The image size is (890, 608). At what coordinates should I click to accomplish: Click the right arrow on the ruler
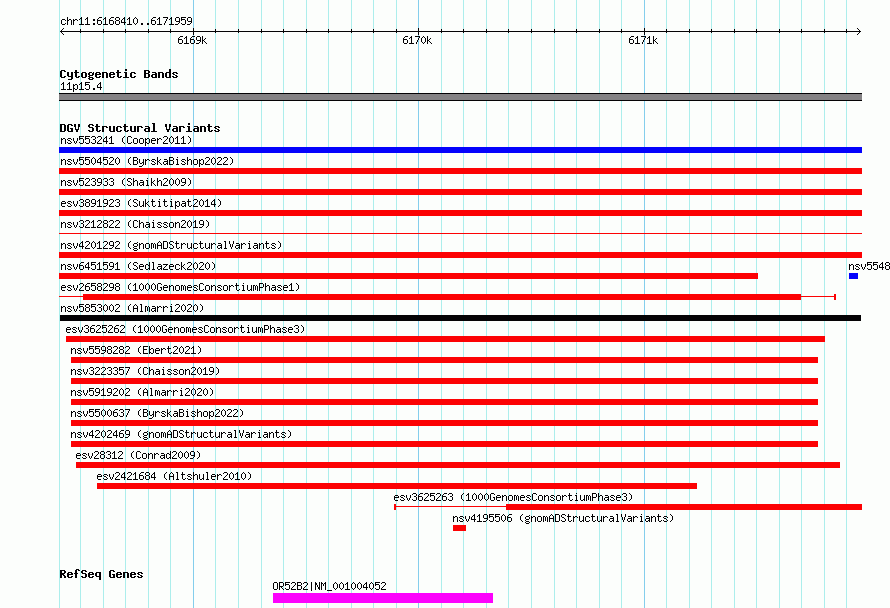[x=858, y=32]
